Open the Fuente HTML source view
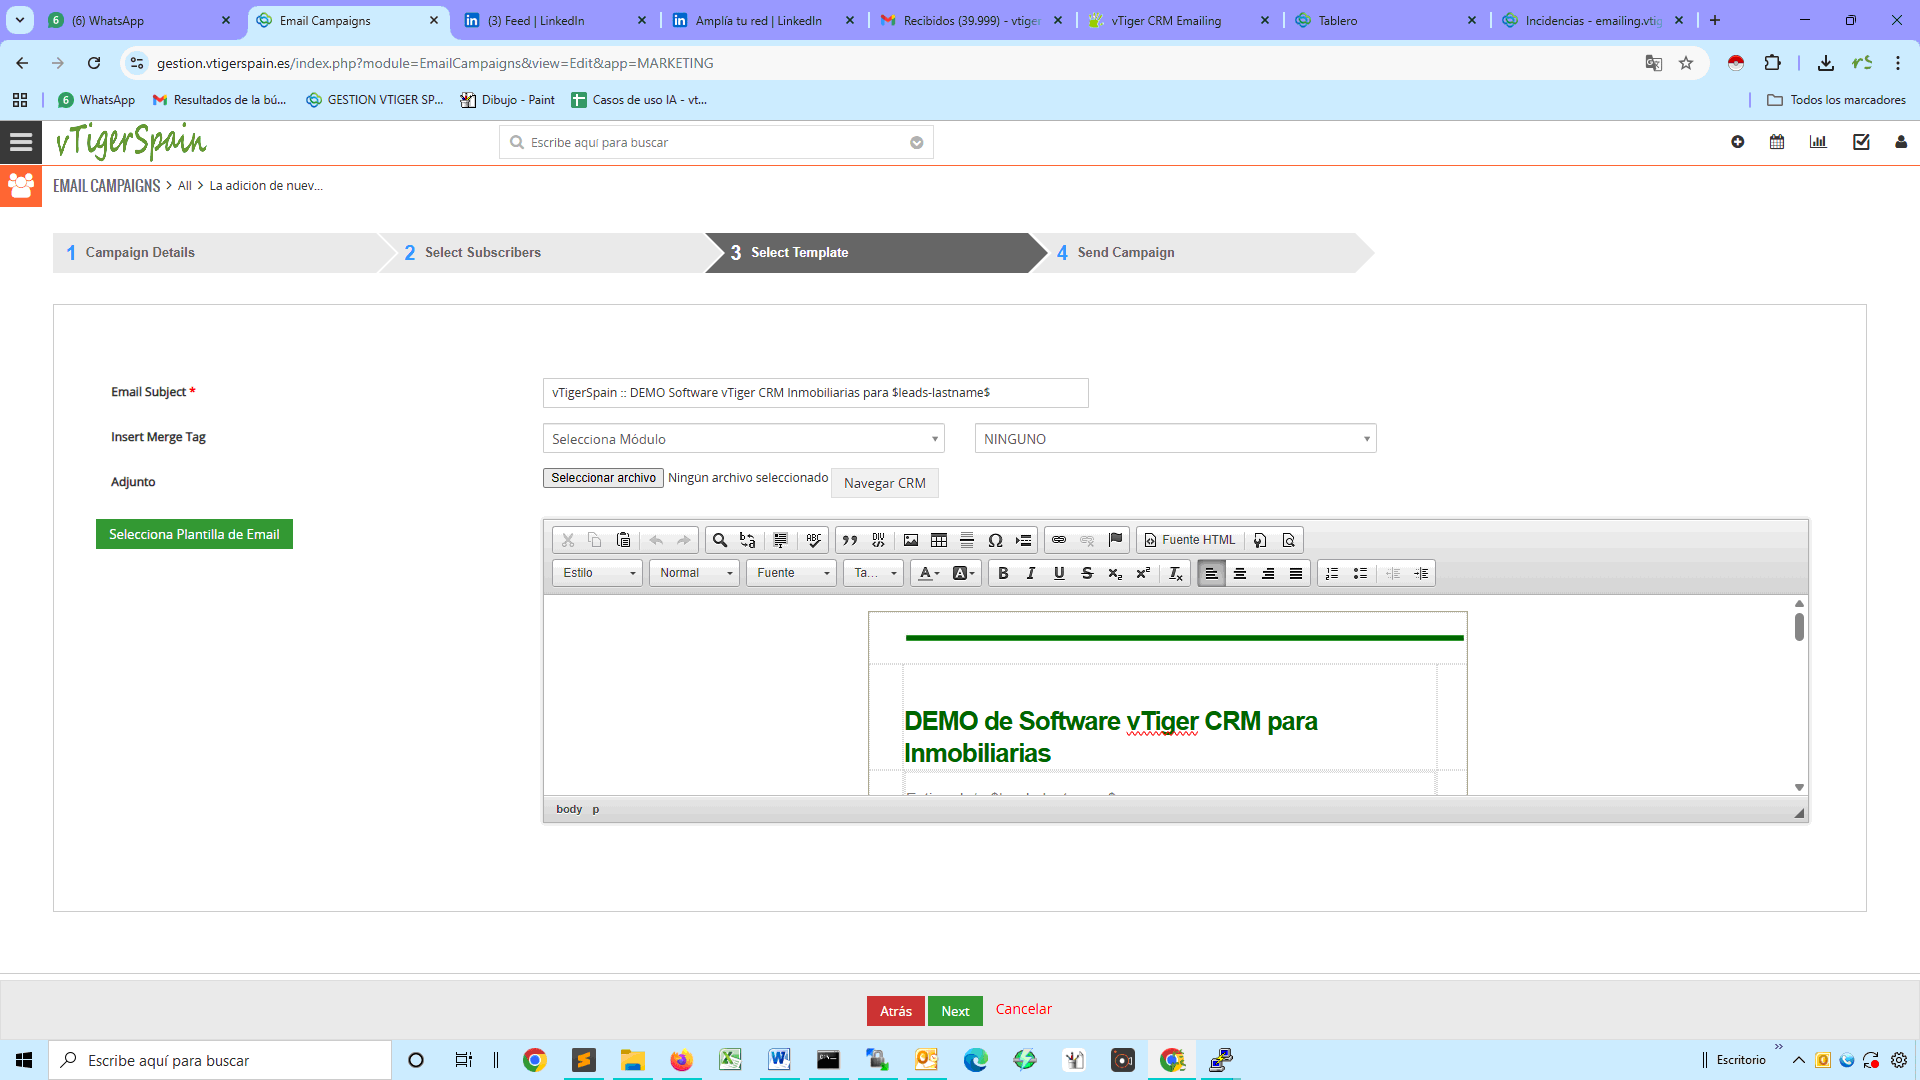 (x=1190, y=540)
